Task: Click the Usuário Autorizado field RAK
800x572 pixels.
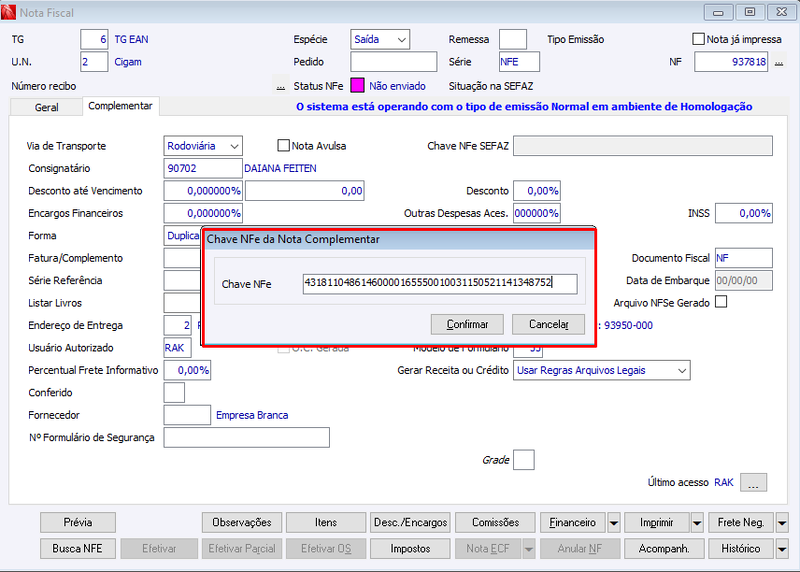Action: click(178, 348)
